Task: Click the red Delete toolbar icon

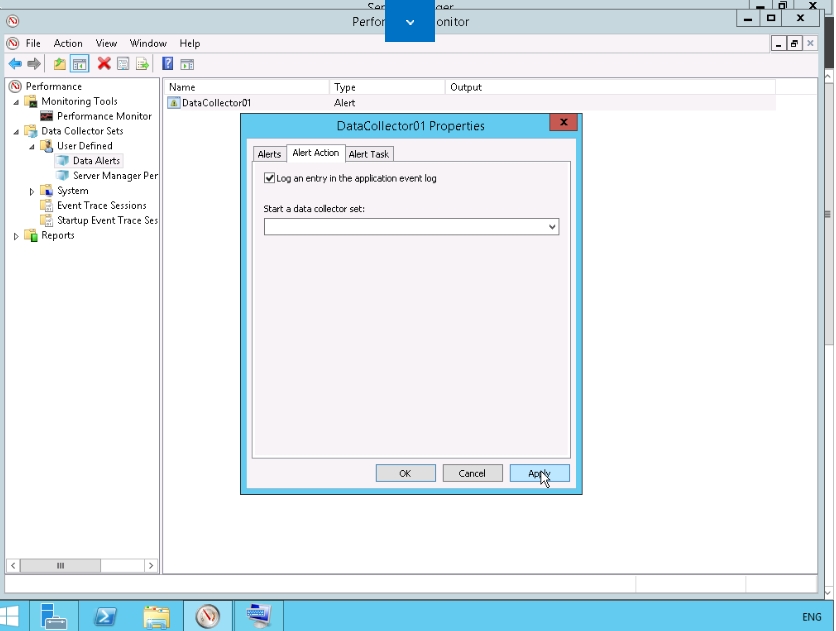Action: coord(104,64)
